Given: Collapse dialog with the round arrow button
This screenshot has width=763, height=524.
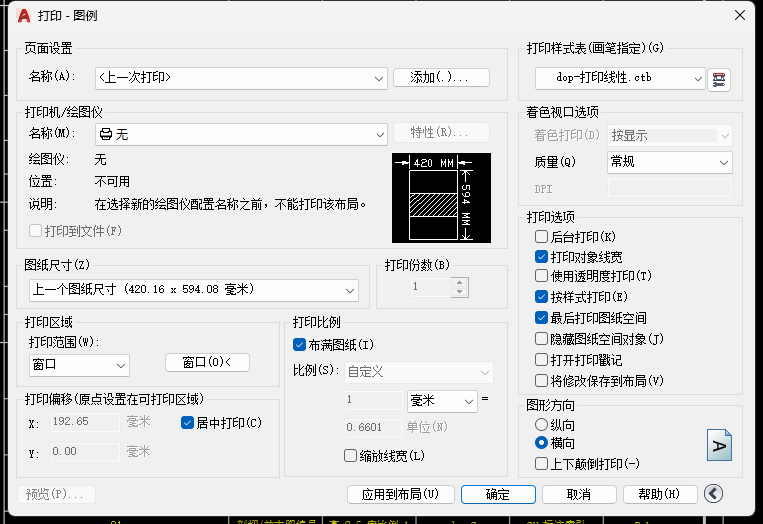Looking at the screenshot, I should pos(713,494).
